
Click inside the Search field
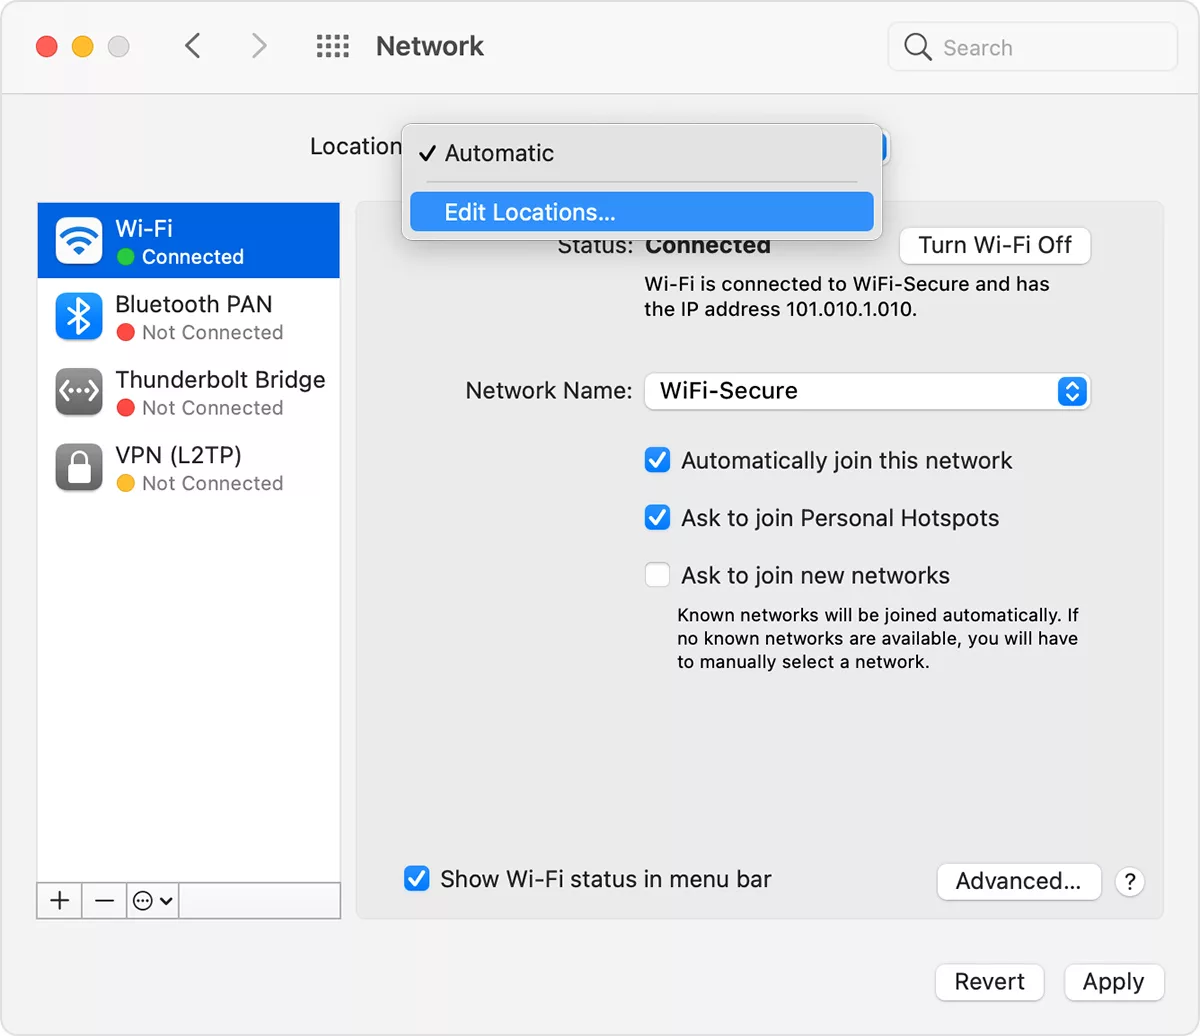tap(1030, 47)
